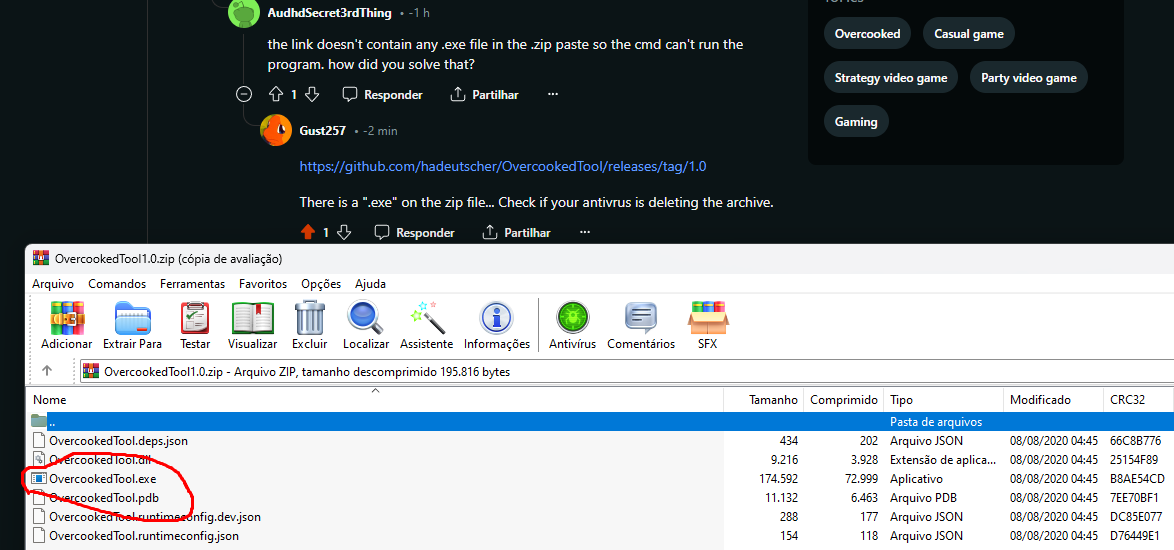The width and height of the screenshot is (1174, 550).
Task: Click the Adicionar toolbar icon in WinRAR
Action: pos(67,318)
